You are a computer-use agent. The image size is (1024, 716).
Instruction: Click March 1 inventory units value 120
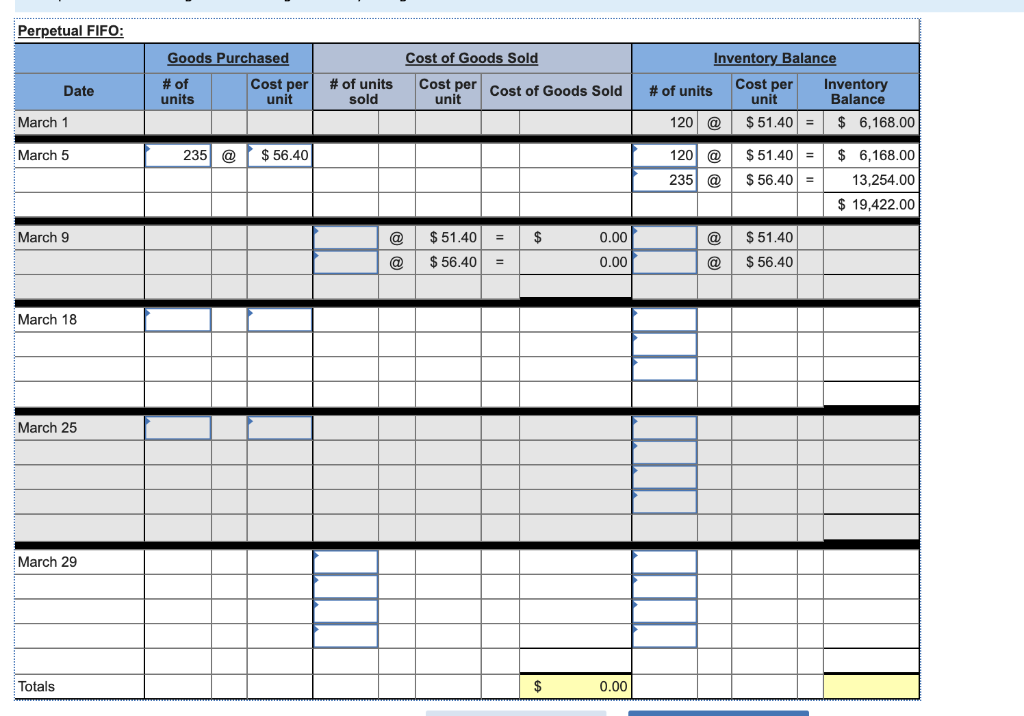click(664, 123)
